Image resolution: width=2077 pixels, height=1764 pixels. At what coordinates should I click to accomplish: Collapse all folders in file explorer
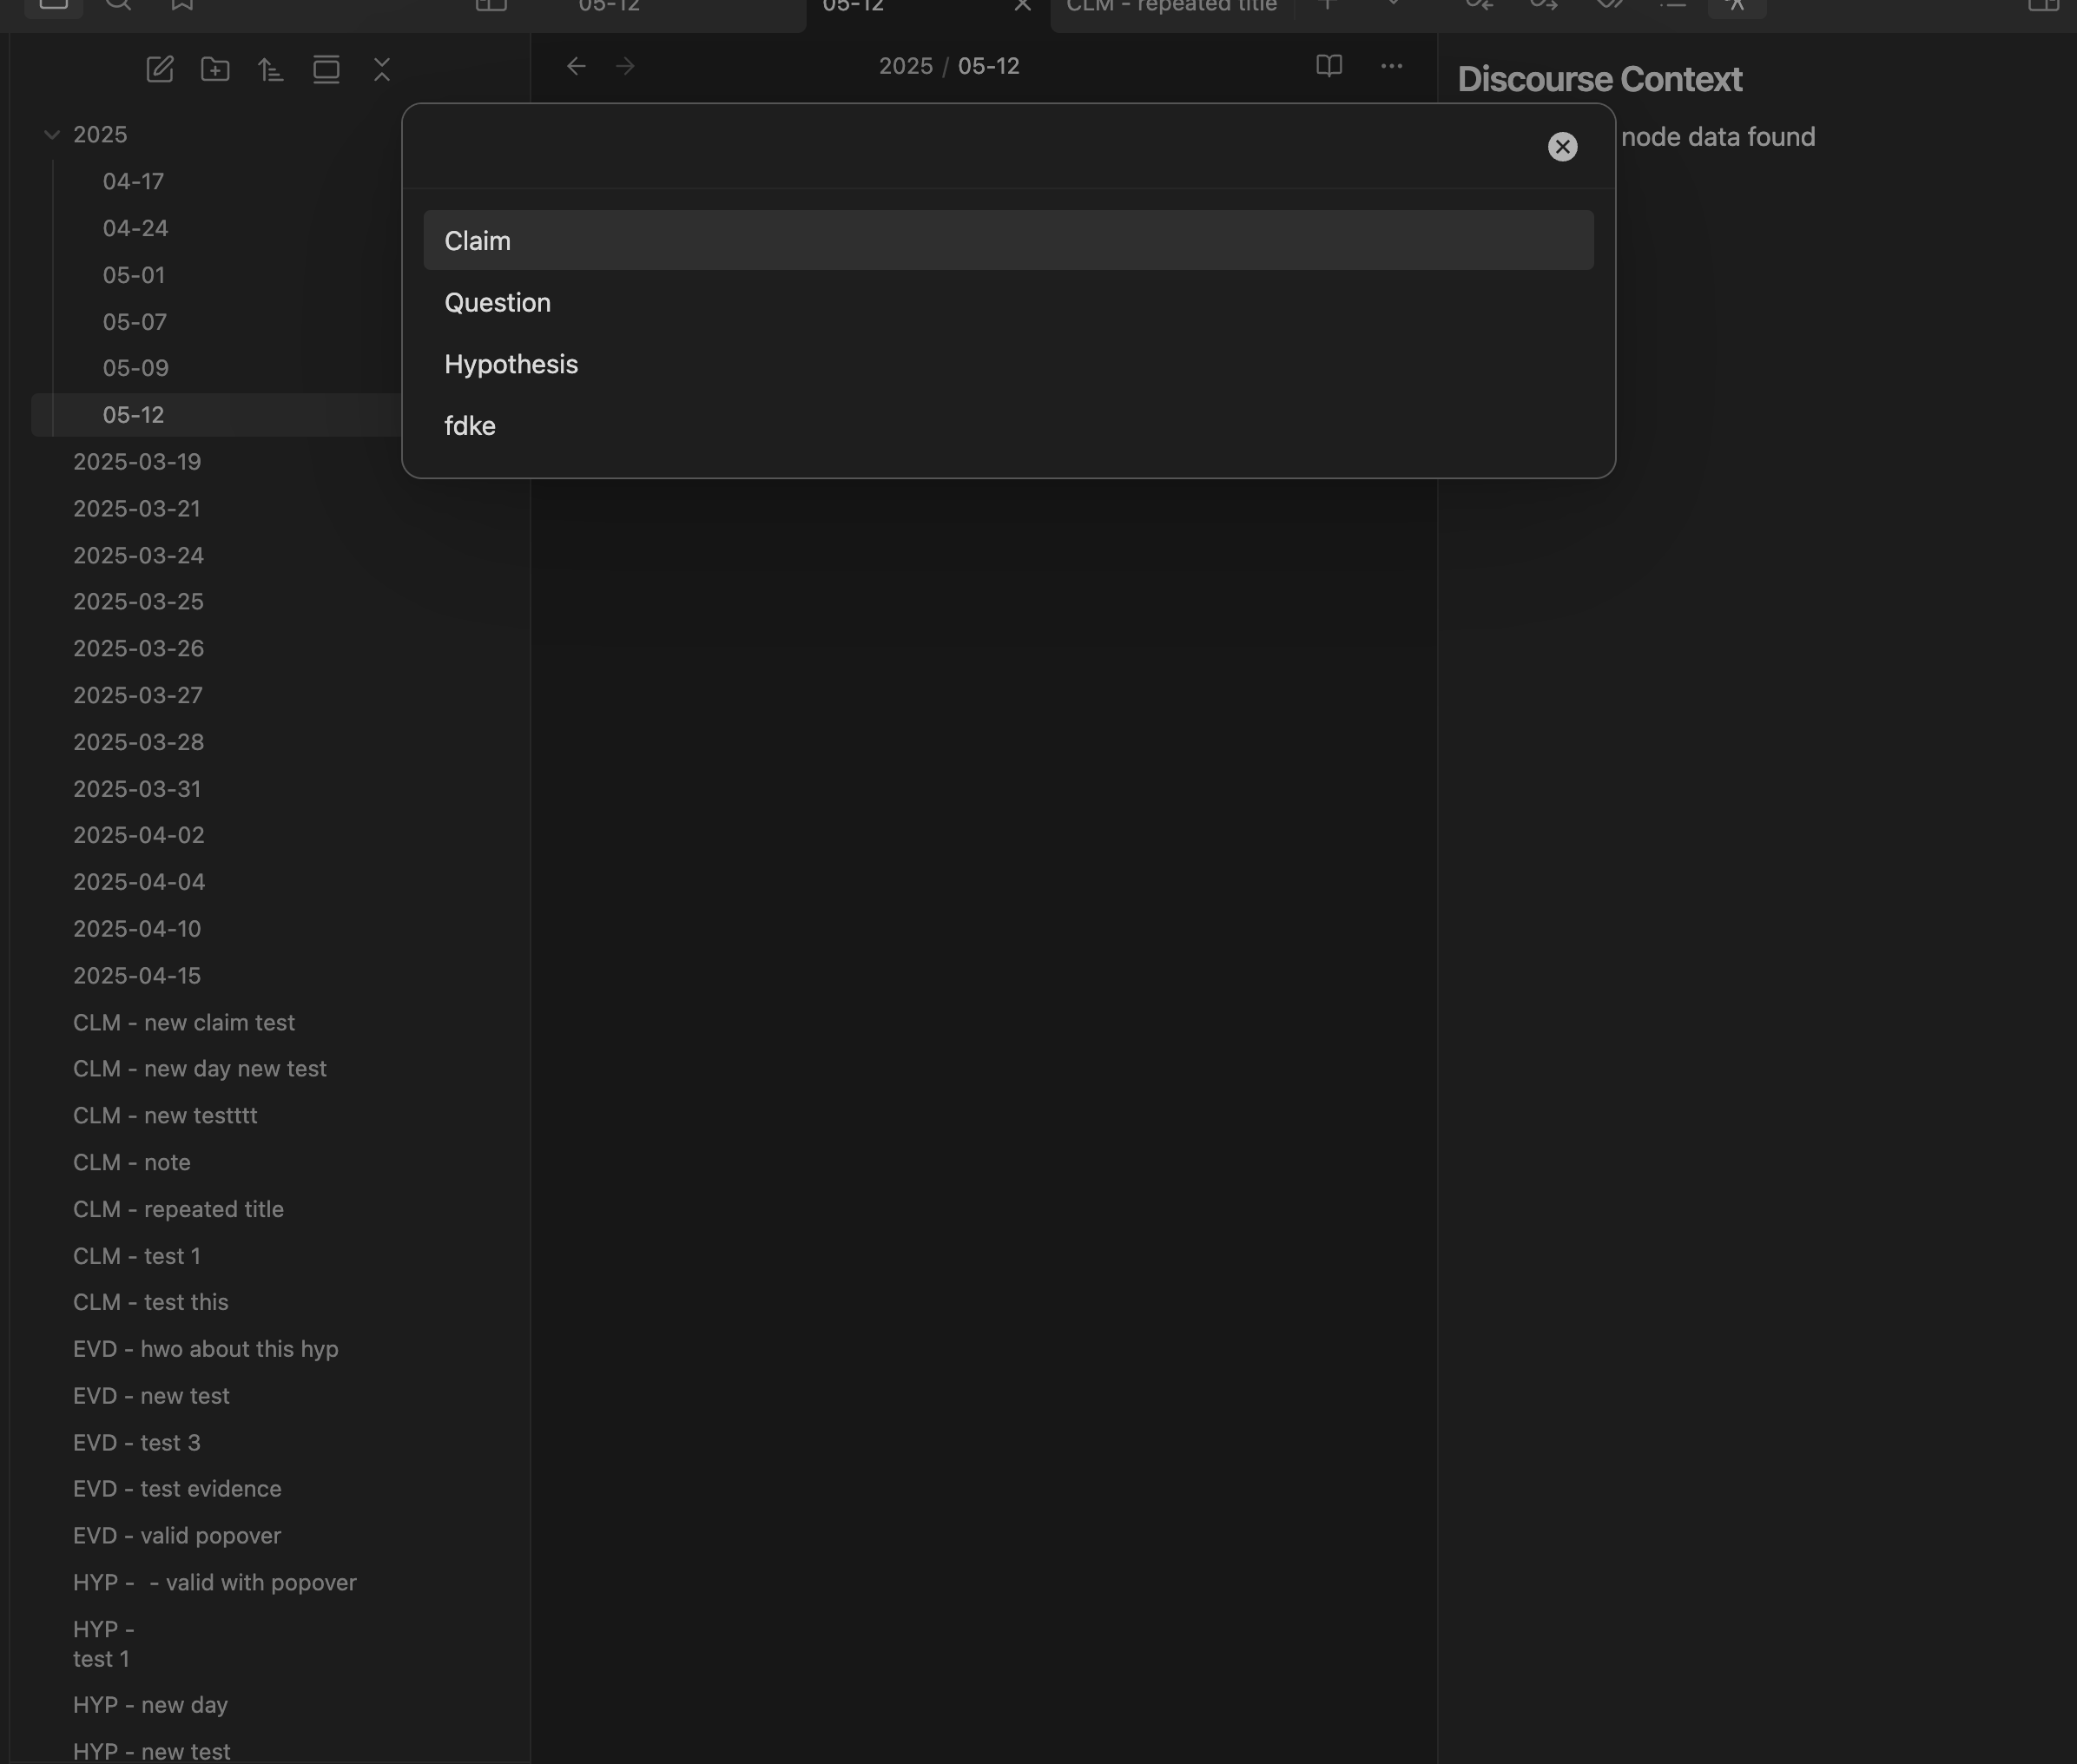[x=382, y=69]
